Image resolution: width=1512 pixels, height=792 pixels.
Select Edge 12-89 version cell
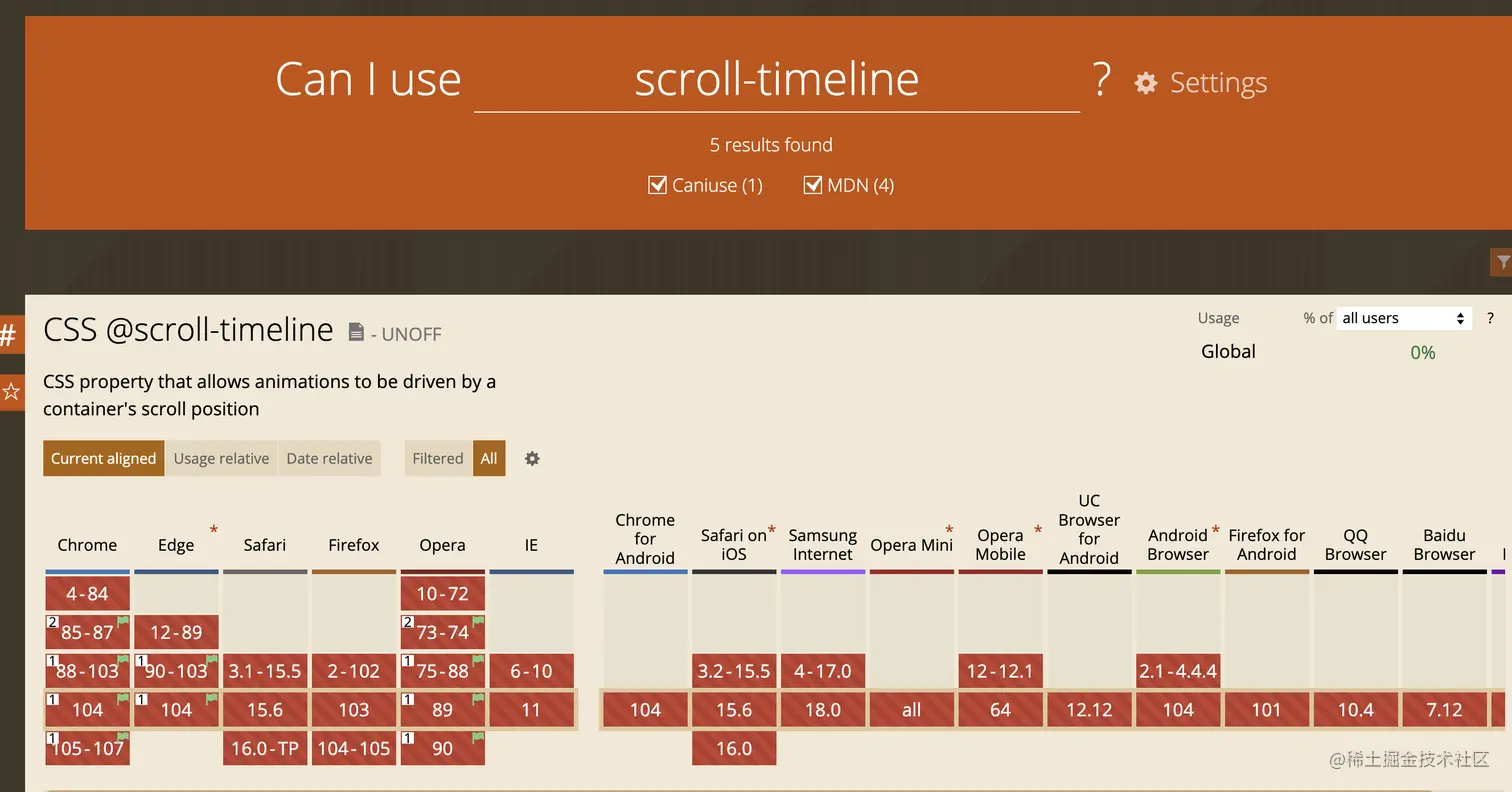176,632
